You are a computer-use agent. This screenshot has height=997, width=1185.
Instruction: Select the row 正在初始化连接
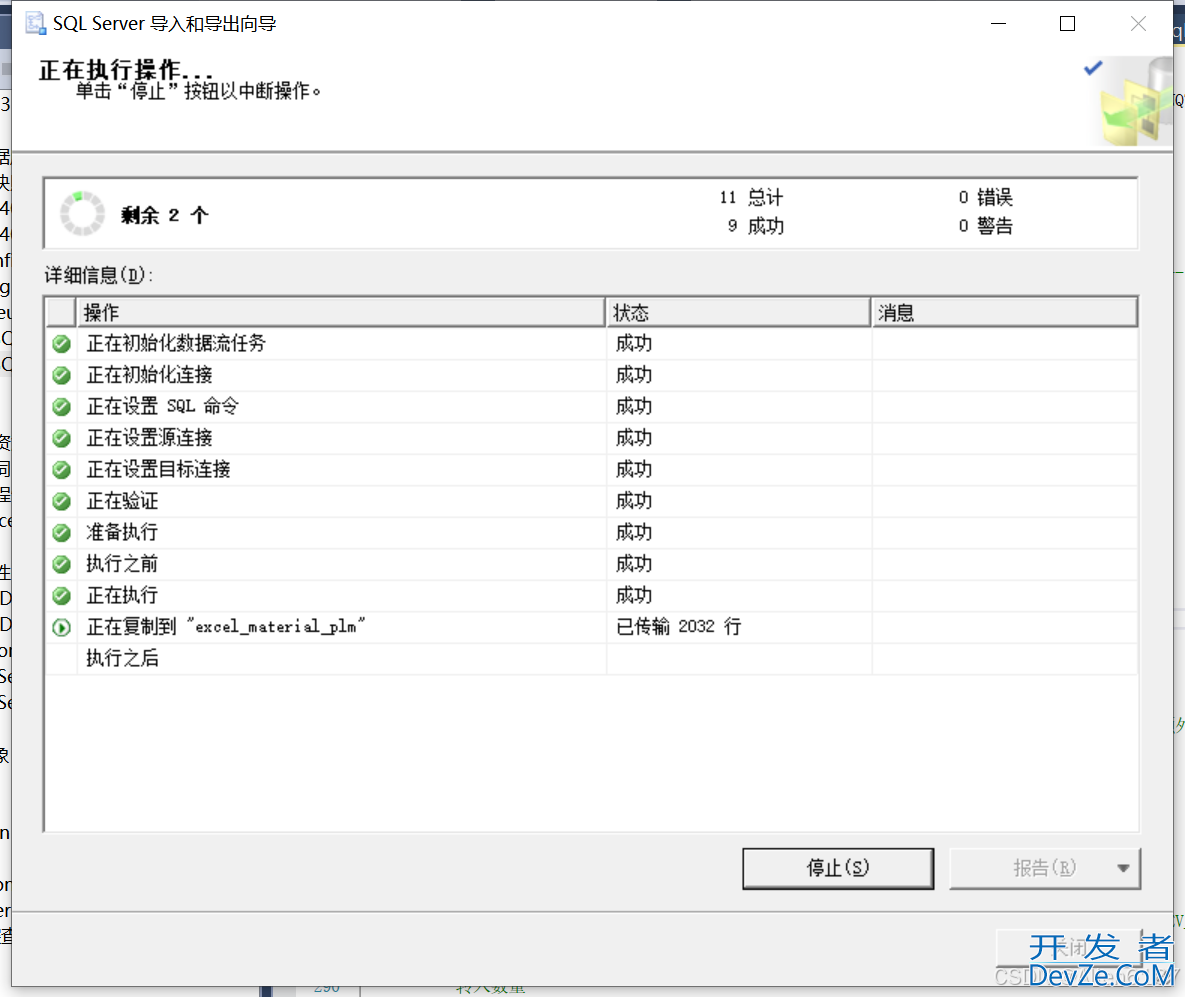coord(591,376)
